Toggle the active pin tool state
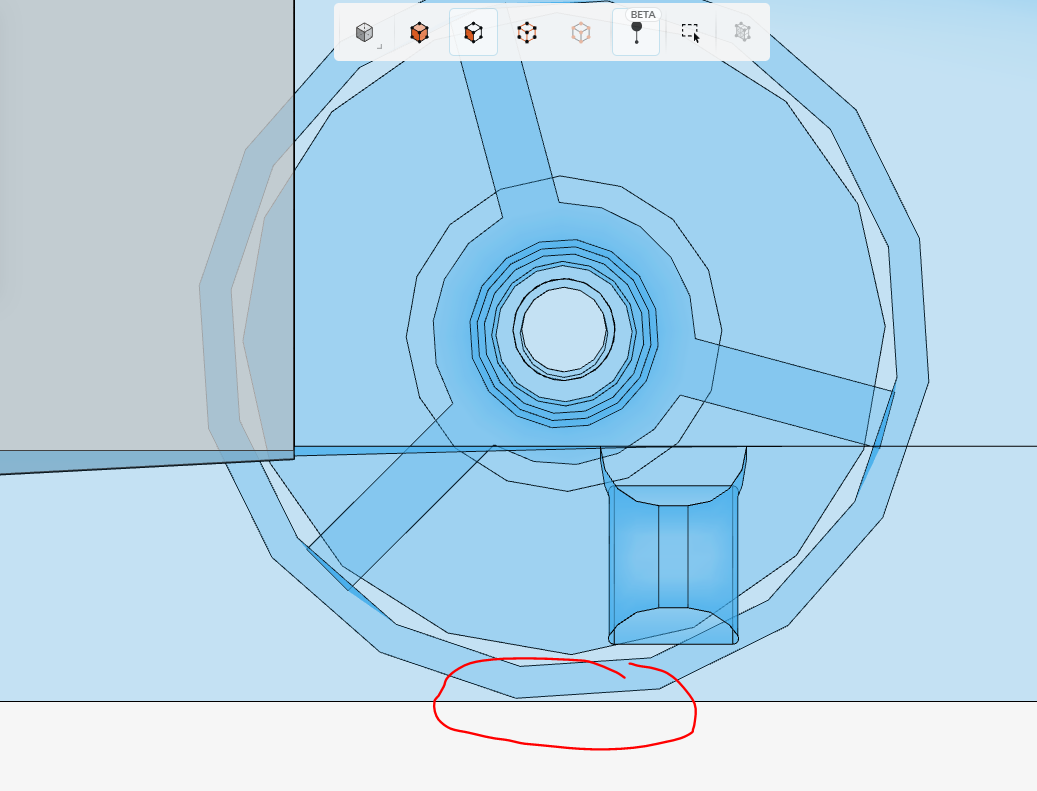The width and height of the screenshot is (1037, 791). [635, 35]
